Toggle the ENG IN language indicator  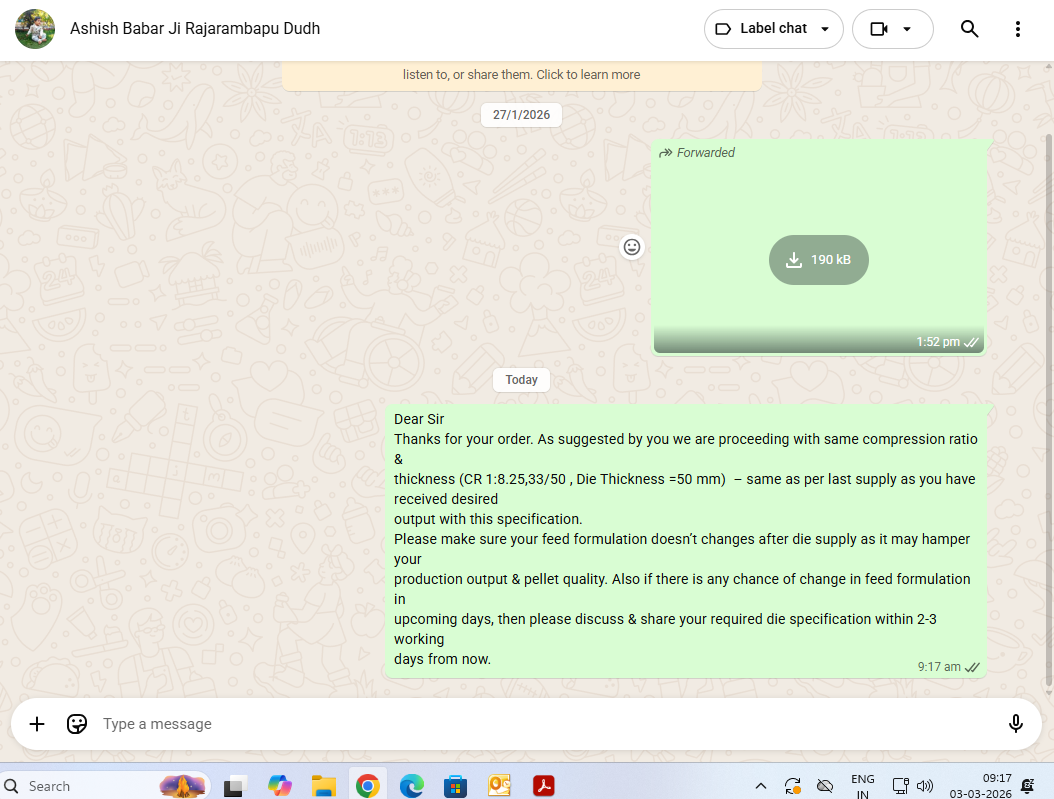[x=862, y=786]
